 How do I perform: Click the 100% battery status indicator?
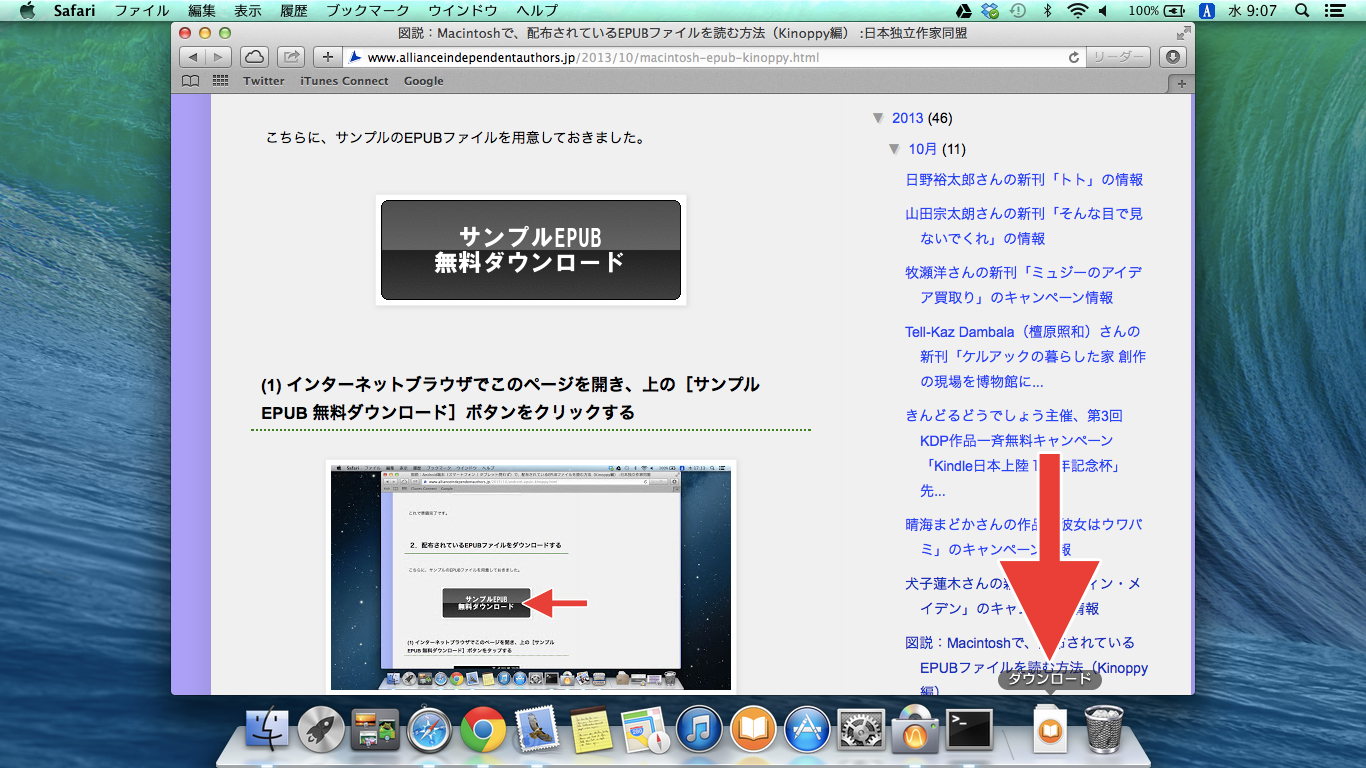coord(1158,11)
